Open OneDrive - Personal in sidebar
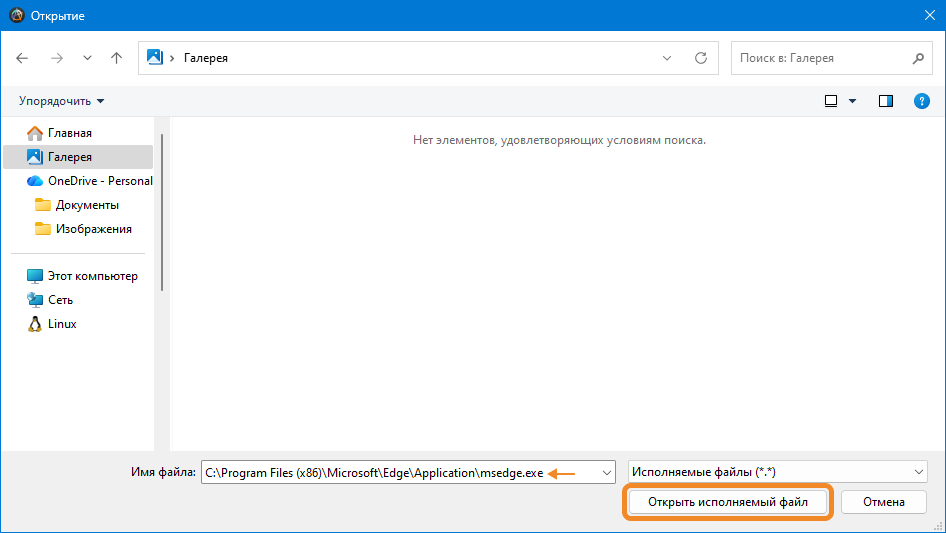The image size is (946, 533). click(99, 181)
